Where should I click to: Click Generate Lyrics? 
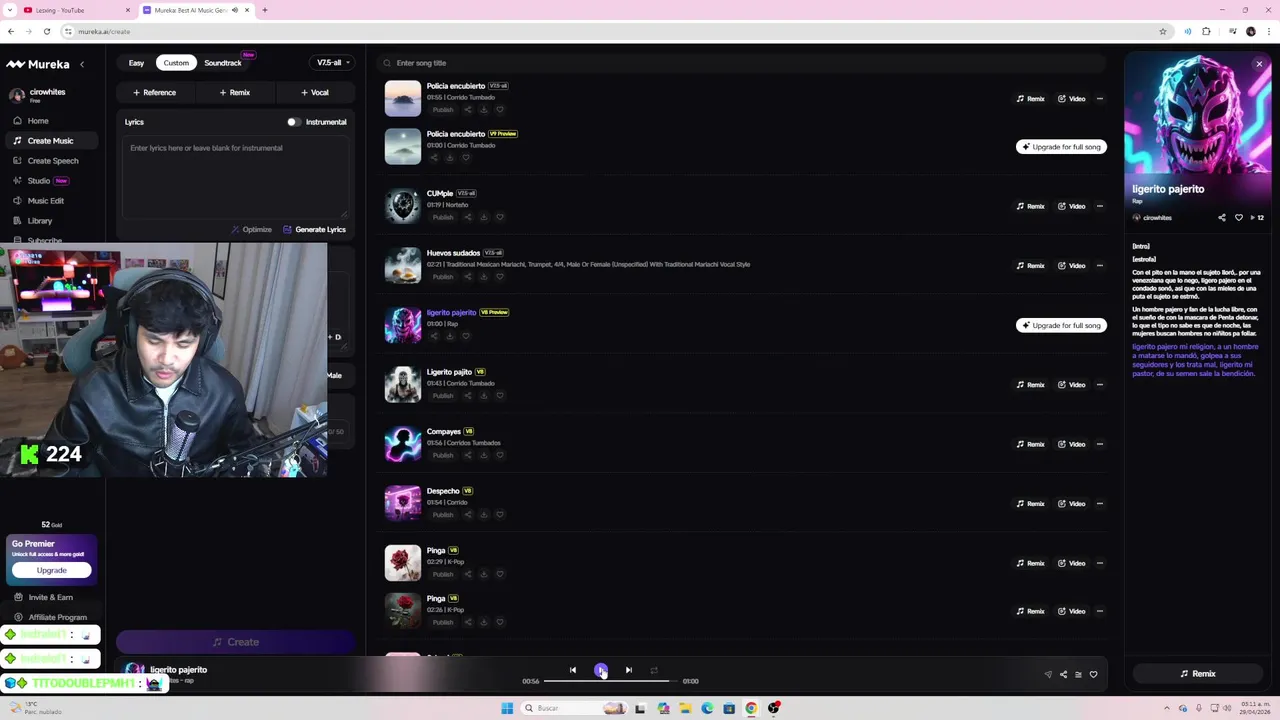coord(314,230)
